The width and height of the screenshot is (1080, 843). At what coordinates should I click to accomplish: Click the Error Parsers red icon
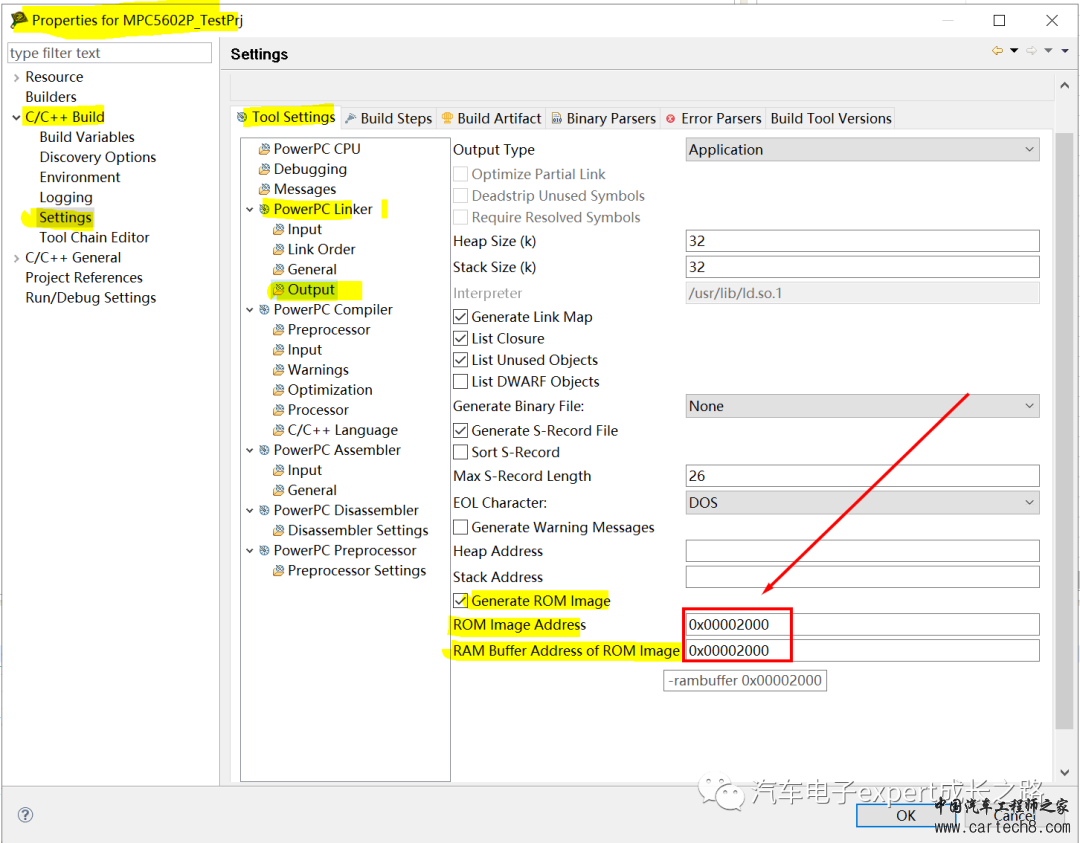point(671,118)
